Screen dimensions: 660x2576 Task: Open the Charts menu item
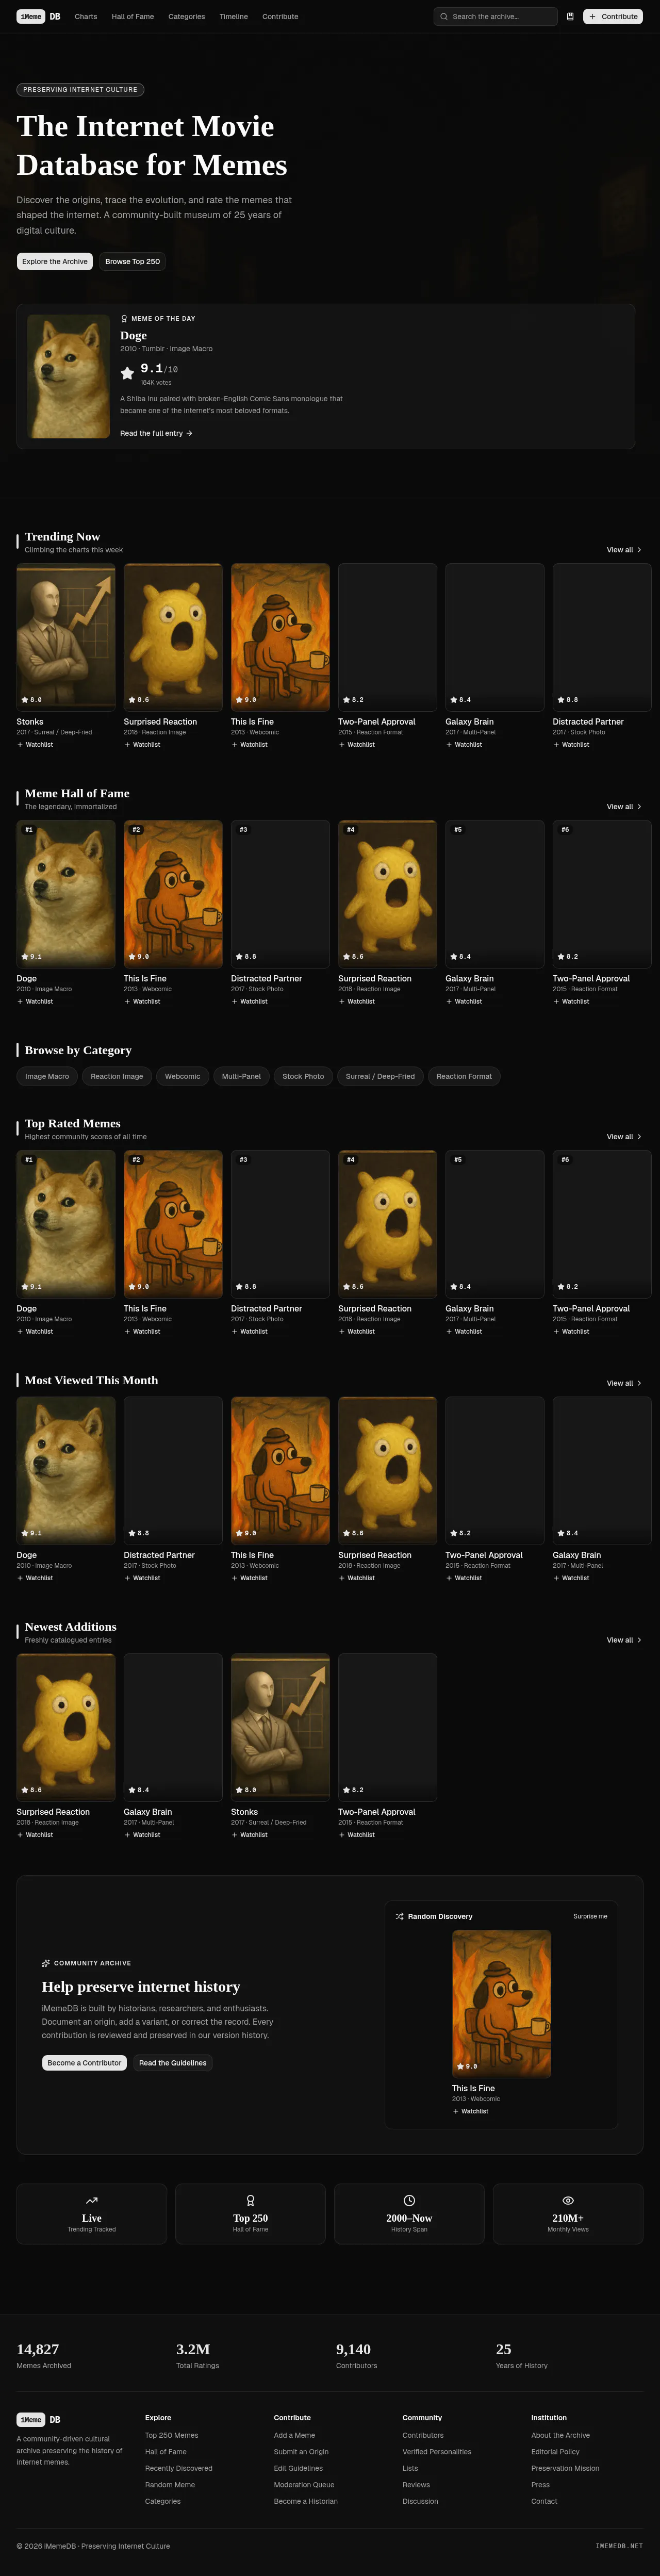86,17
